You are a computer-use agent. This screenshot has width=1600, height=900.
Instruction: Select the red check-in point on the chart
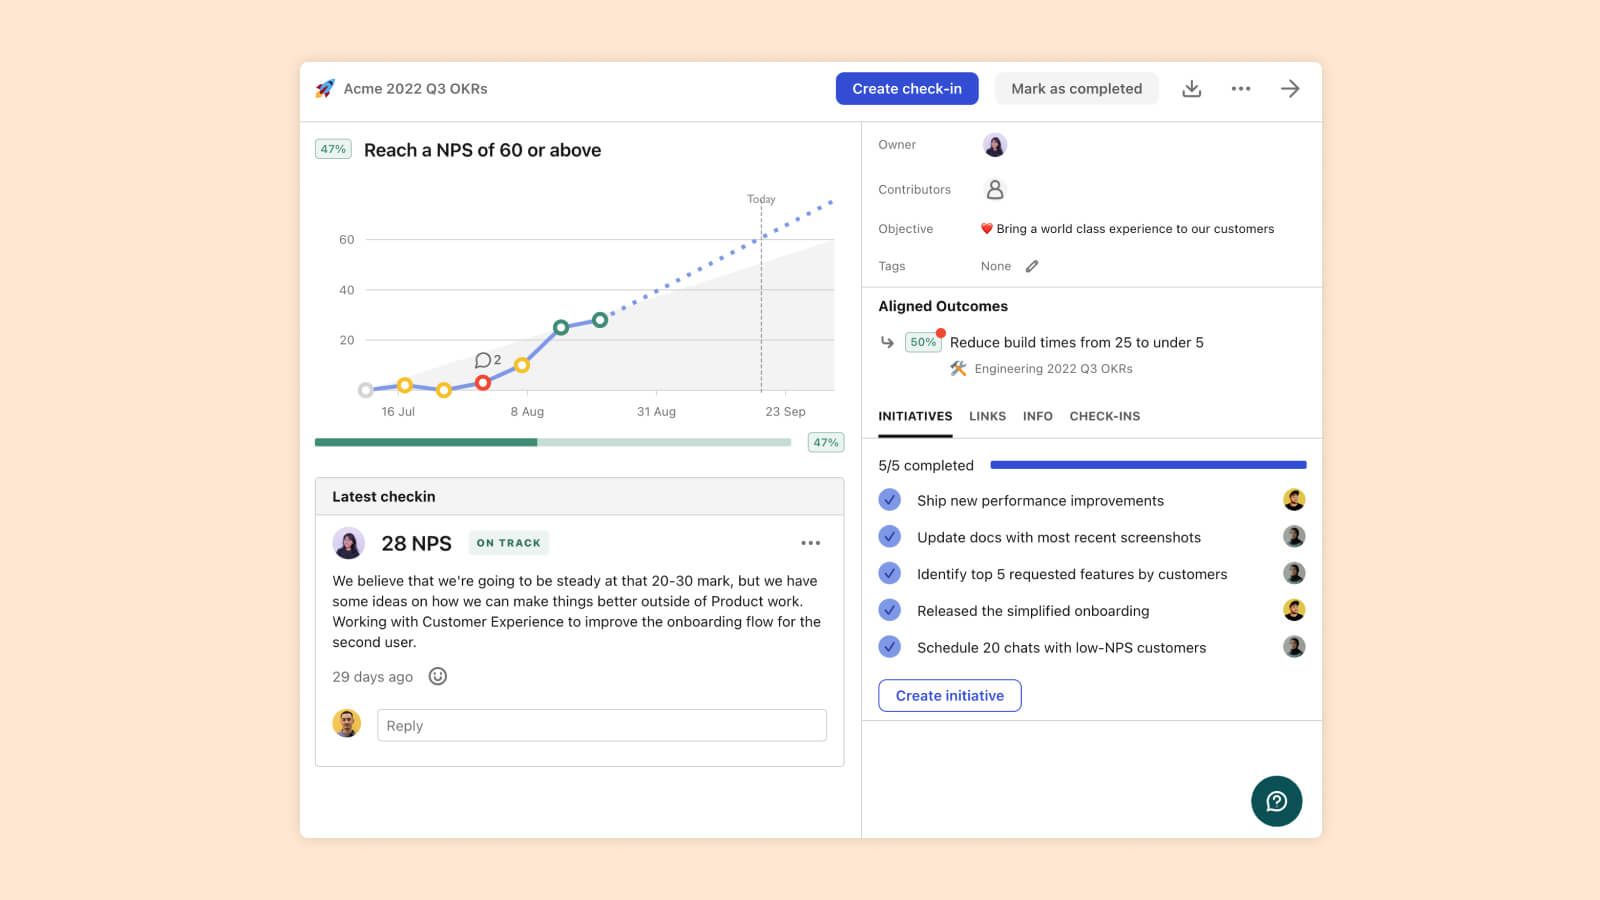(483, 383)
